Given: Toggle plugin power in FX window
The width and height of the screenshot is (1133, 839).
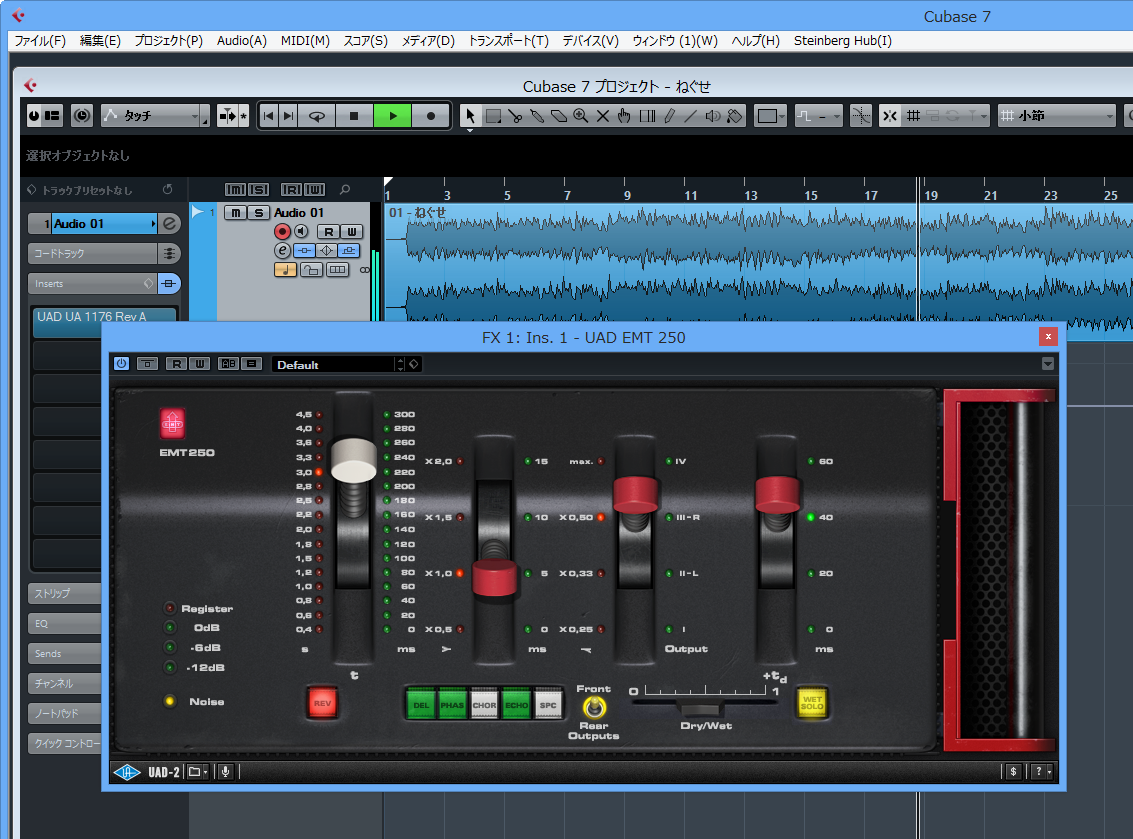Looking at the screenshot, I should pyautogui.click(x=121, y=363).
